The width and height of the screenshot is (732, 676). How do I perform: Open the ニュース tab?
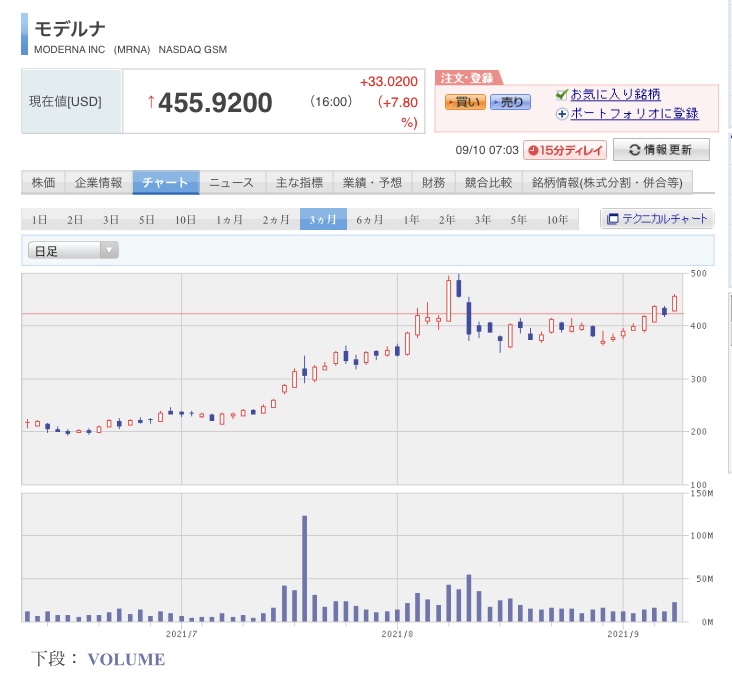click(x=232, y=183)
